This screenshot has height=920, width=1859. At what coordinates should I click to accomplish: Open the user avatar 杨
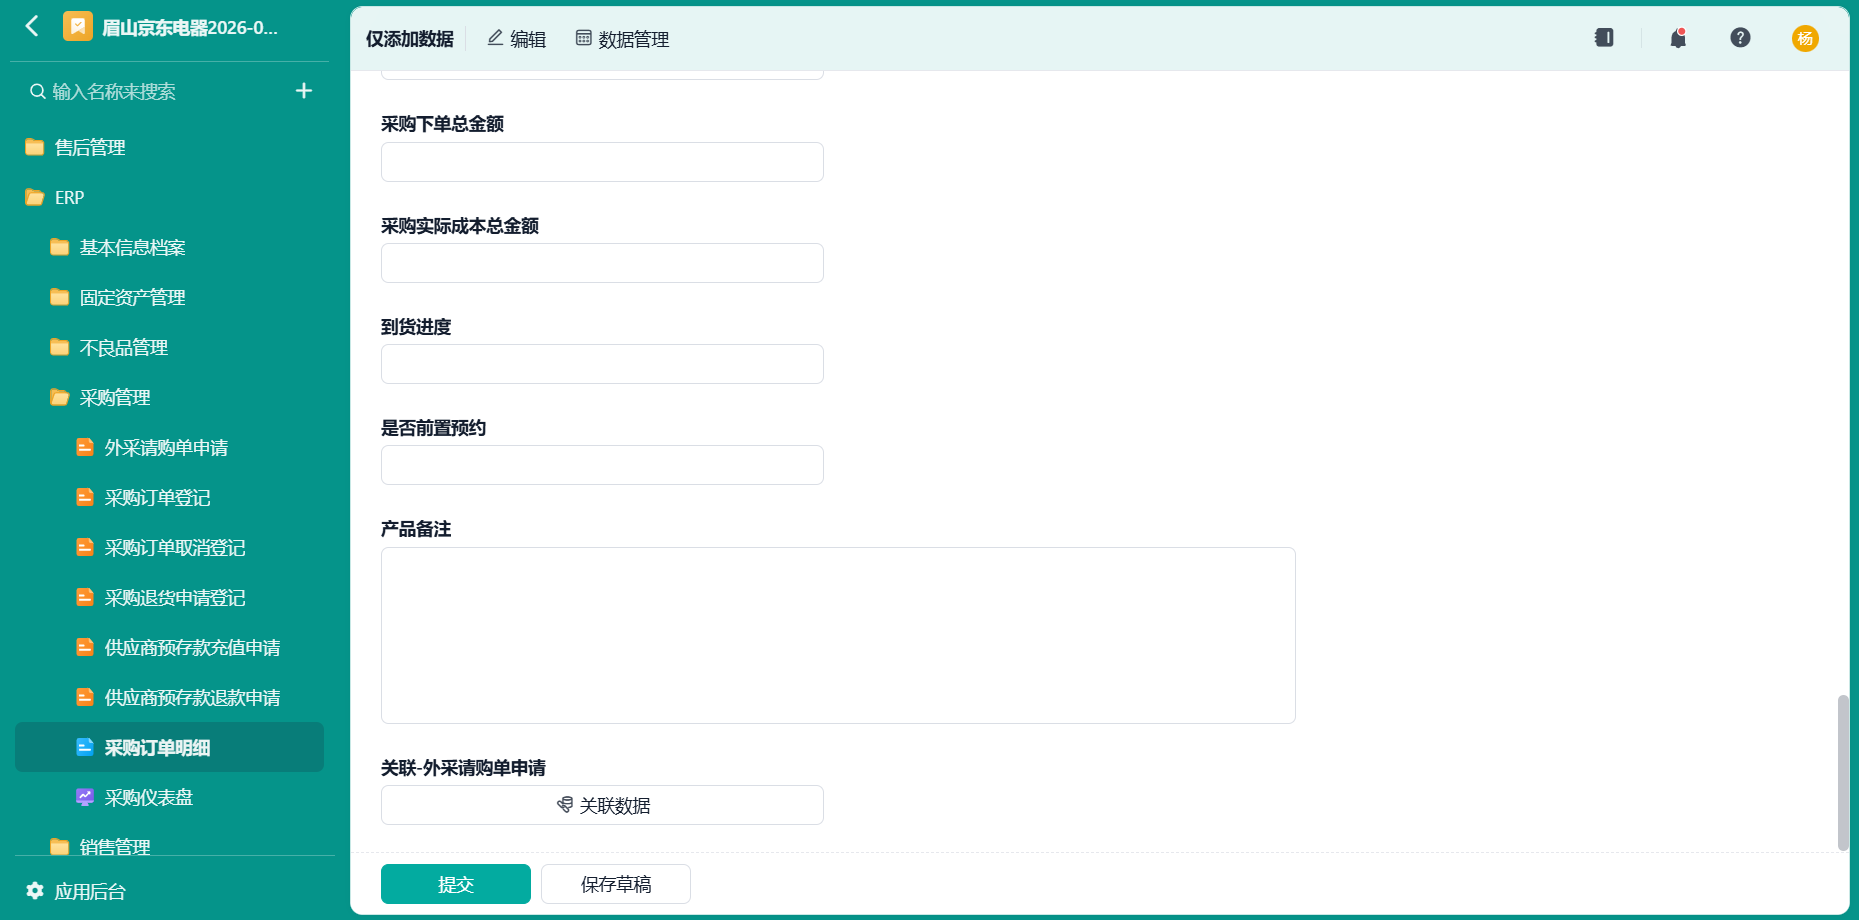1805,38
